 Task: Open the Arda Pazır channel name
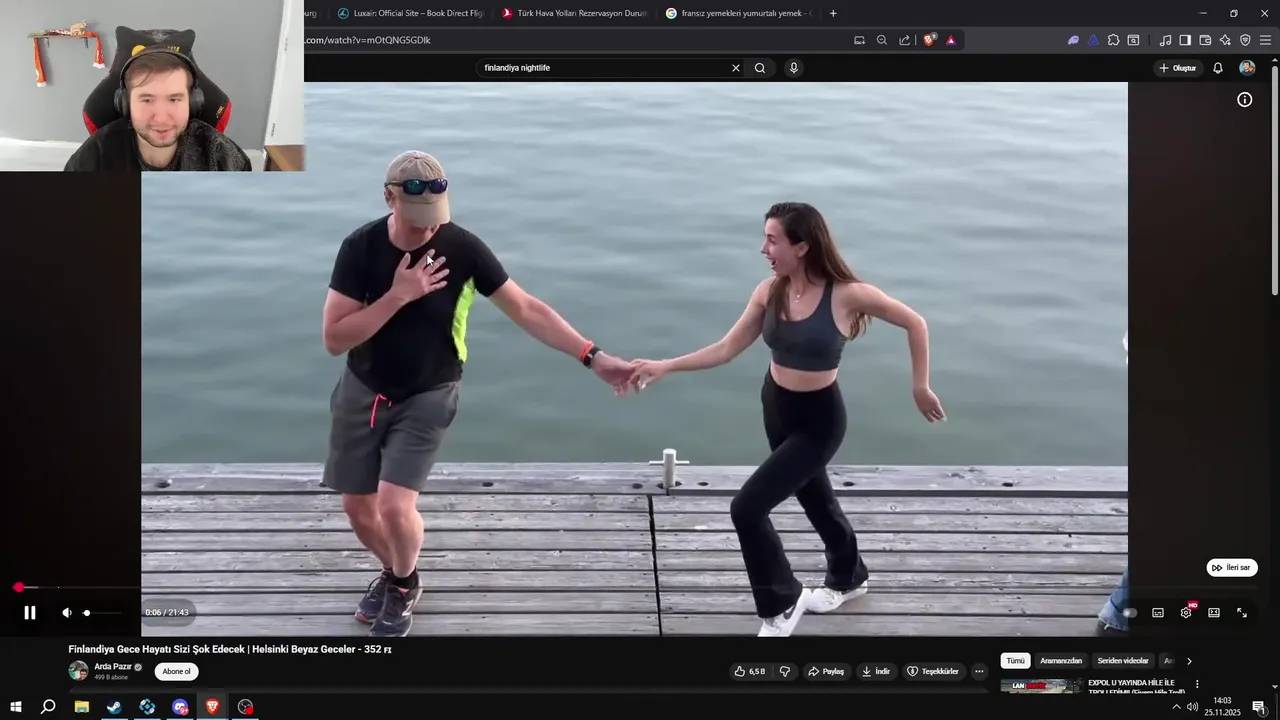pyautogui.click(x=113, y=666)
